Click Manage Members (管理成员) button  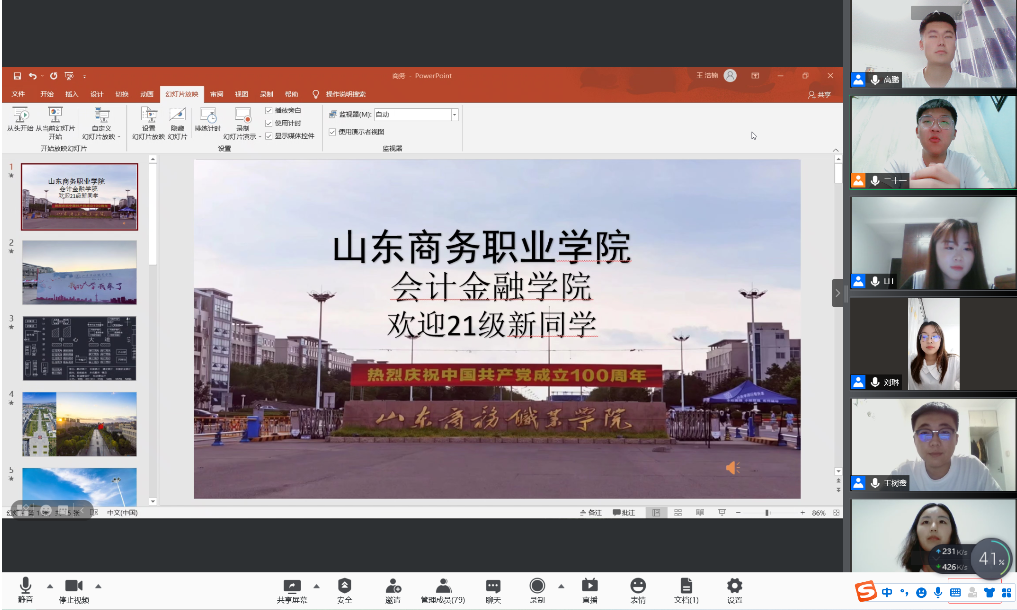point(442,586)
